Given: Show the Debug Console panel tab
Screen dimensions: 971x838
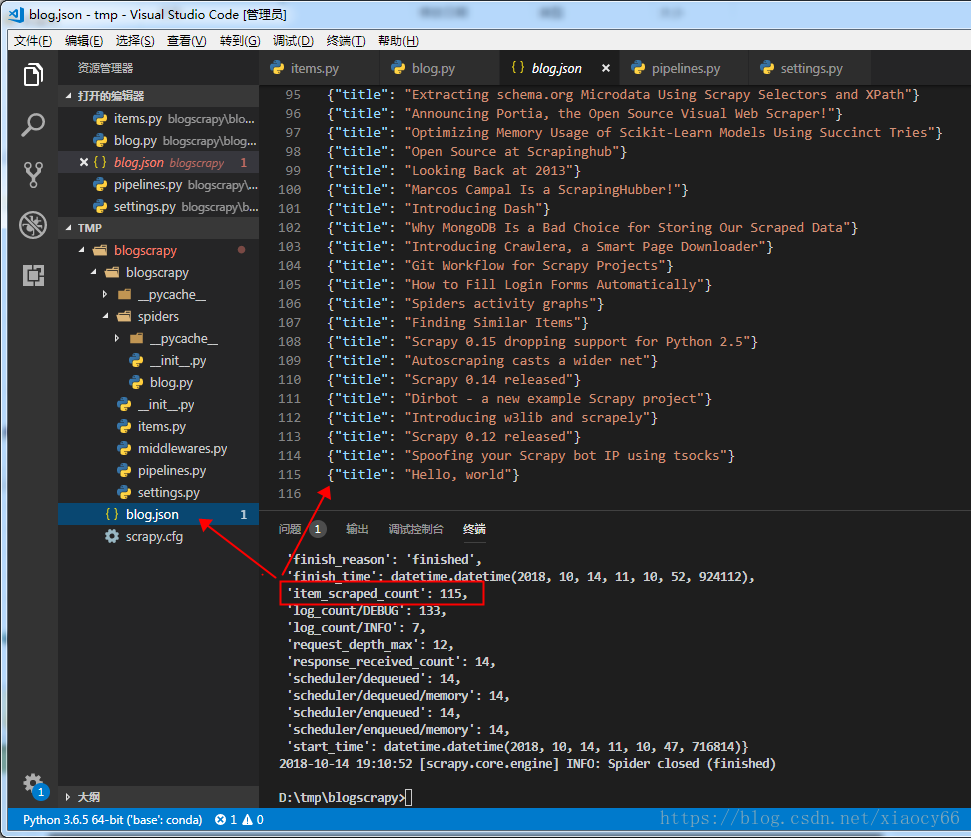Looking at the screenshot, I should pos(416,529).
